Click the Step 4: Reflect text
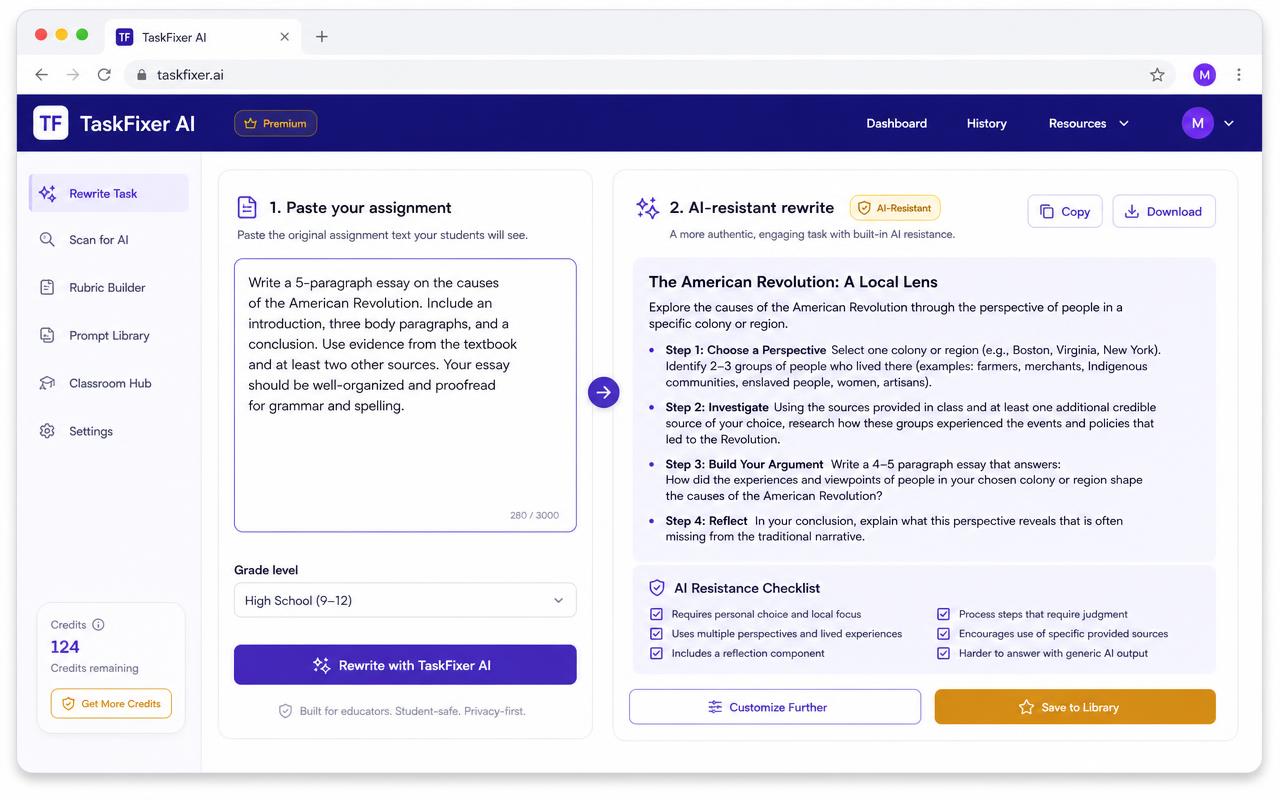This screenshot has height=800, width=1280. coord(707,521)
